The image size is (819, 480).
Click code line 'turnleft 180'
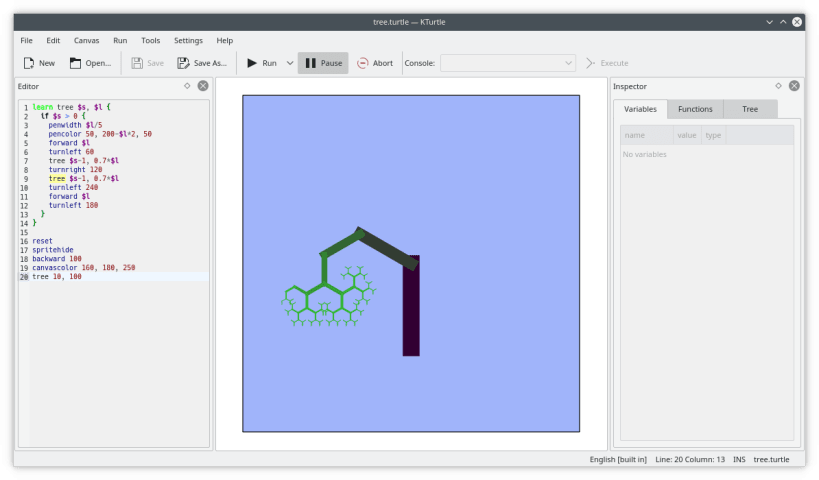click(73, 206)
